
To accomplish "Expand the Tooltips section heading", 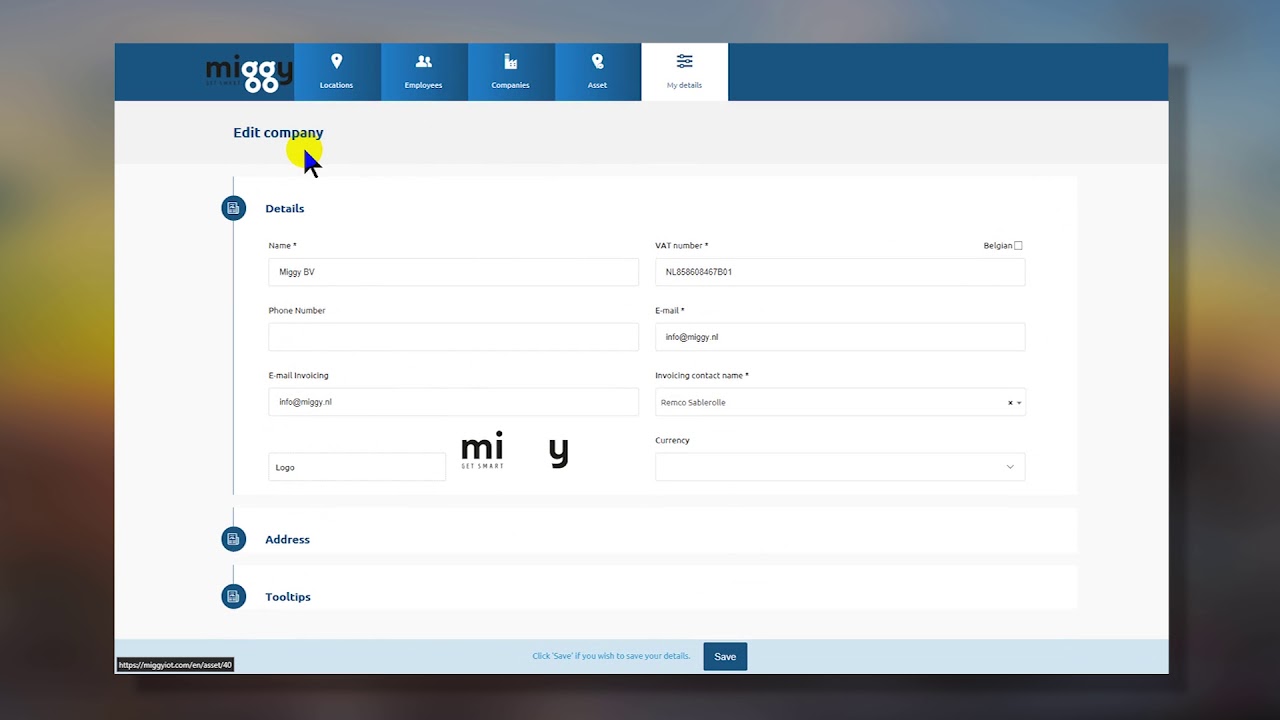I will click(288, 596).
